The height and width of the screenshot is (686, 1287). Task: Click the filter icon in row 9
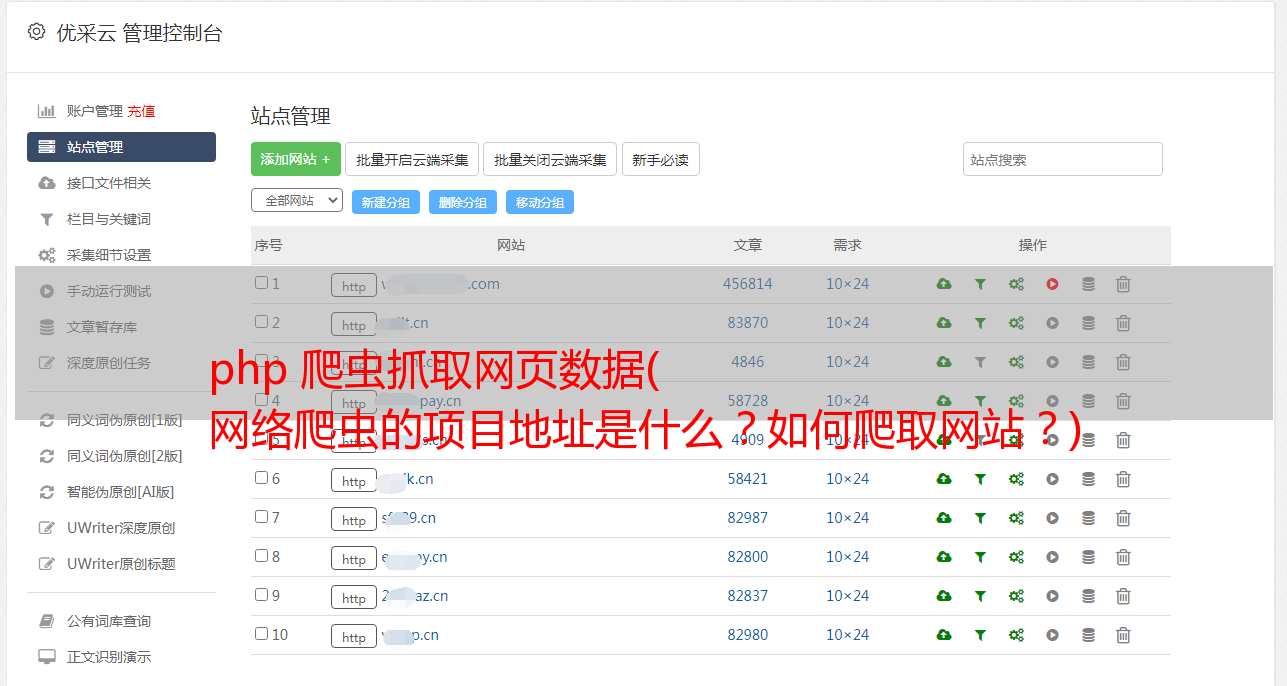pos(980,596)
